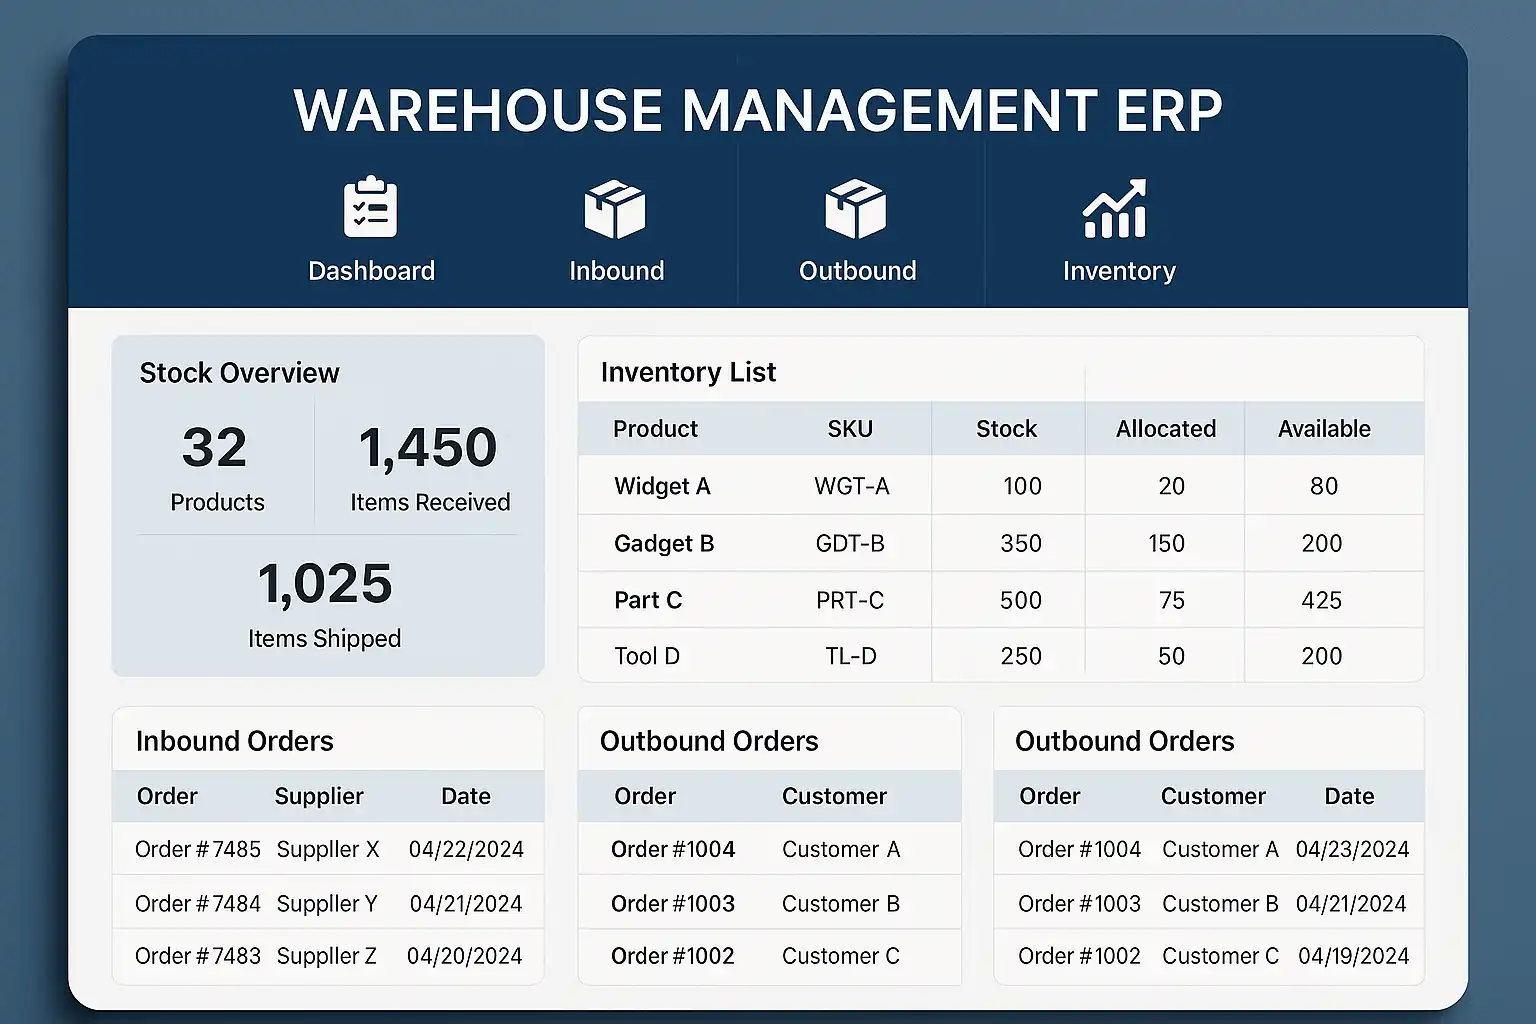Screen dimensions: 1536x1024
Task: Click the Date header in Inbound Orders
Action: click(x=466, y=796)
